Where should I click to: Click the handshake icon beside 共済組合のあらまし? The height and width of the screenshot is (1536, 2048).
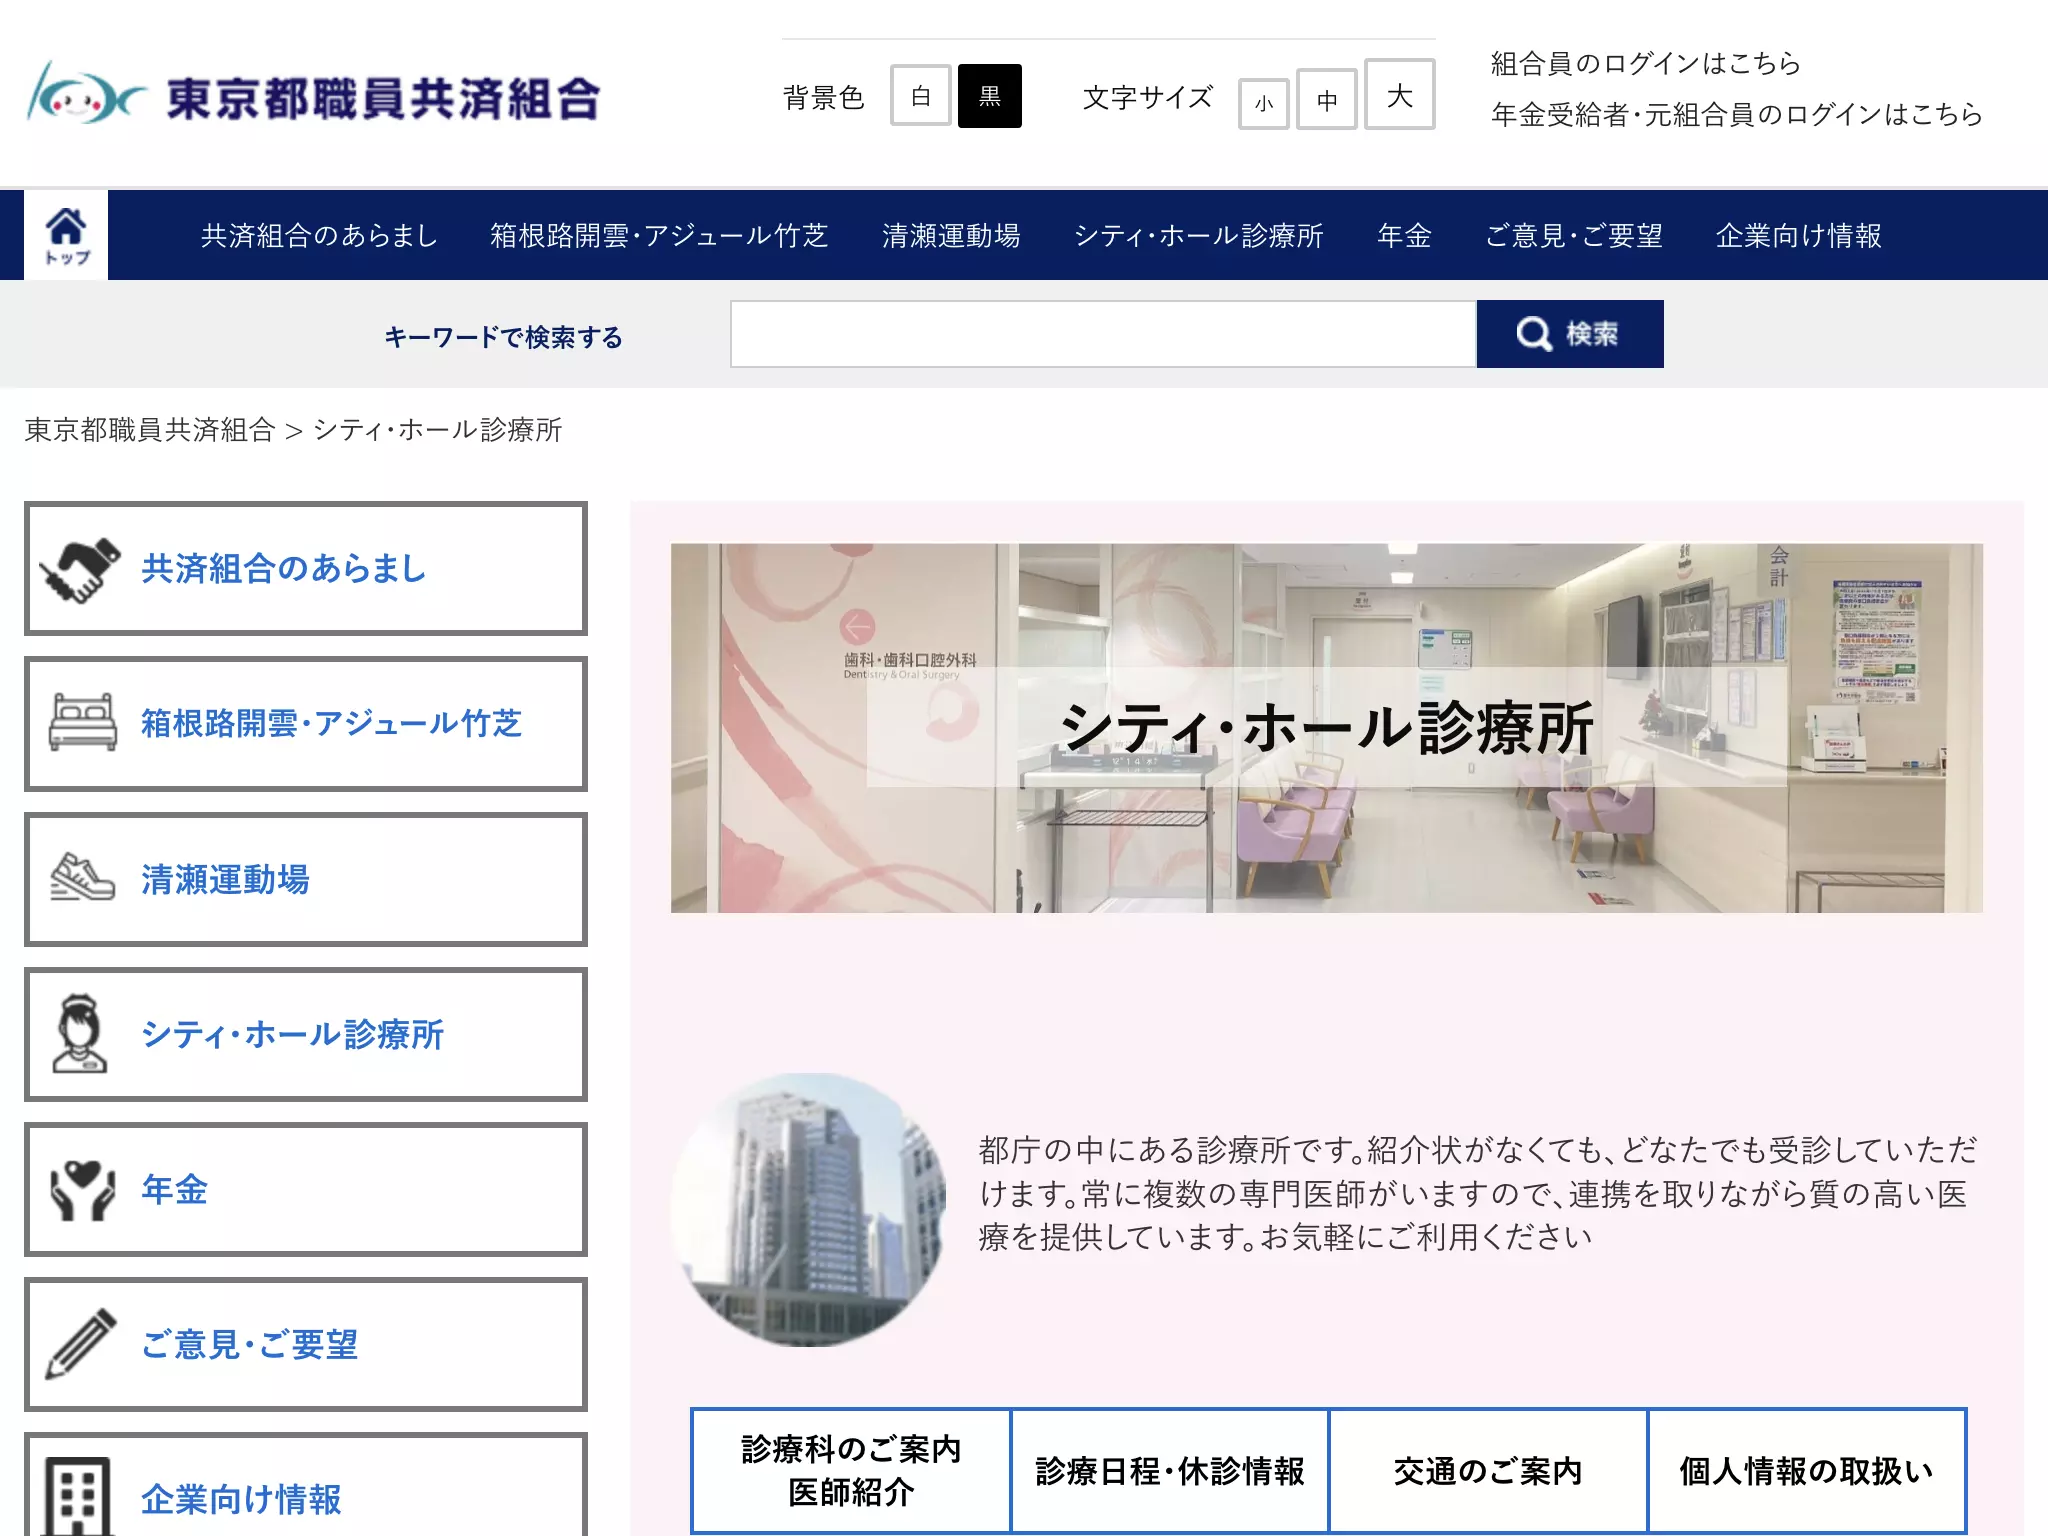click(x=80, y=570)
